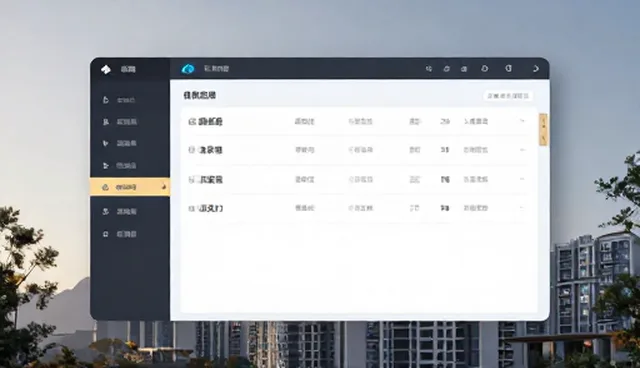The width and height of the screenshot is (640, 368).
Task: Click the chevron arrow at the header's far end
Action: tap(536, 69)
